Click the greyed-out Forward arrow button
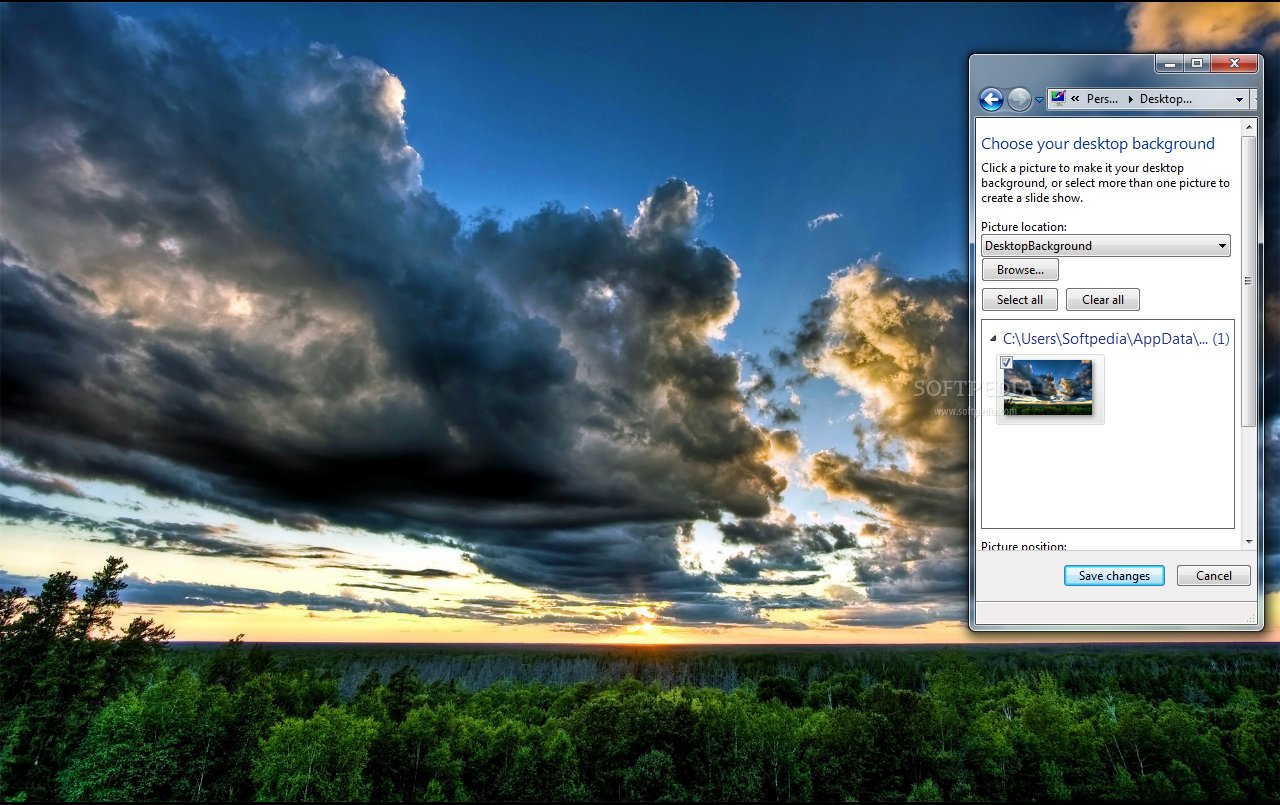The image size is (1280, 805). pos(1019,99)
